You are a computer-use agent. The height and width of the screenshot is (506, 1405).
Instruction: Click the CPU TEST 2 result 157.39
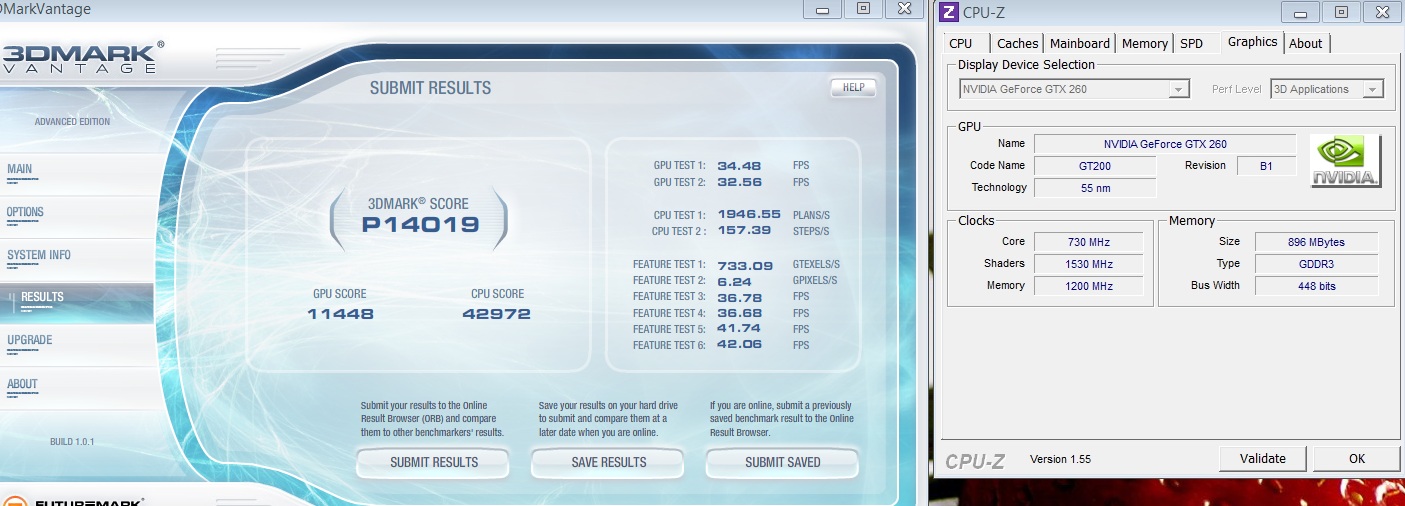pos(745,230)
